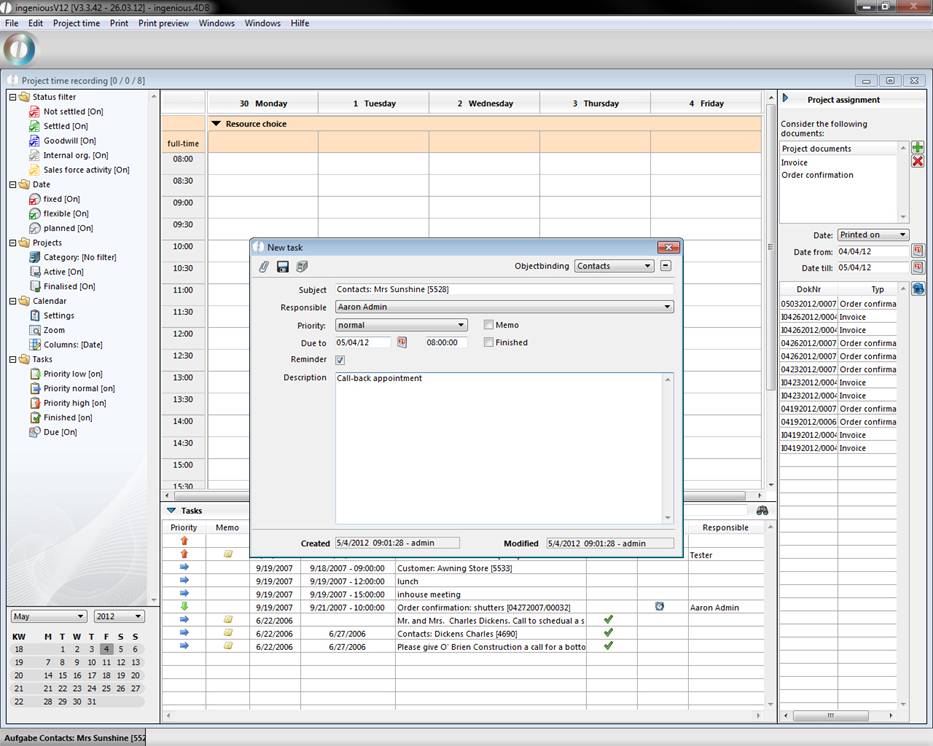
Task: Open the Objectbinding dropdown showing Contacts
Action: [614, 266]
